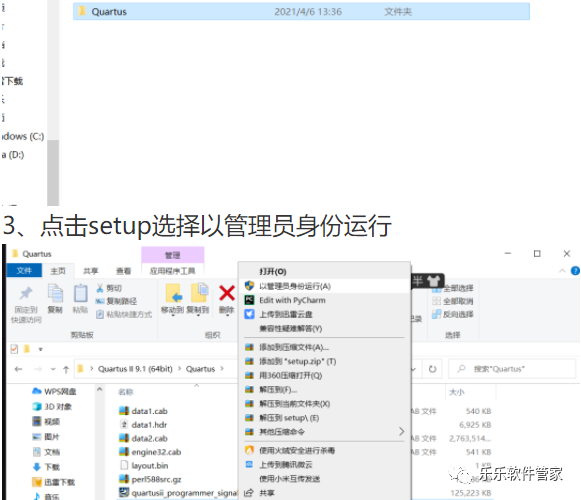The height and width of the screenshot is (500, 581).
Task: Open Xunlei Downloads in sidebar
Action: tap(53, 482)
